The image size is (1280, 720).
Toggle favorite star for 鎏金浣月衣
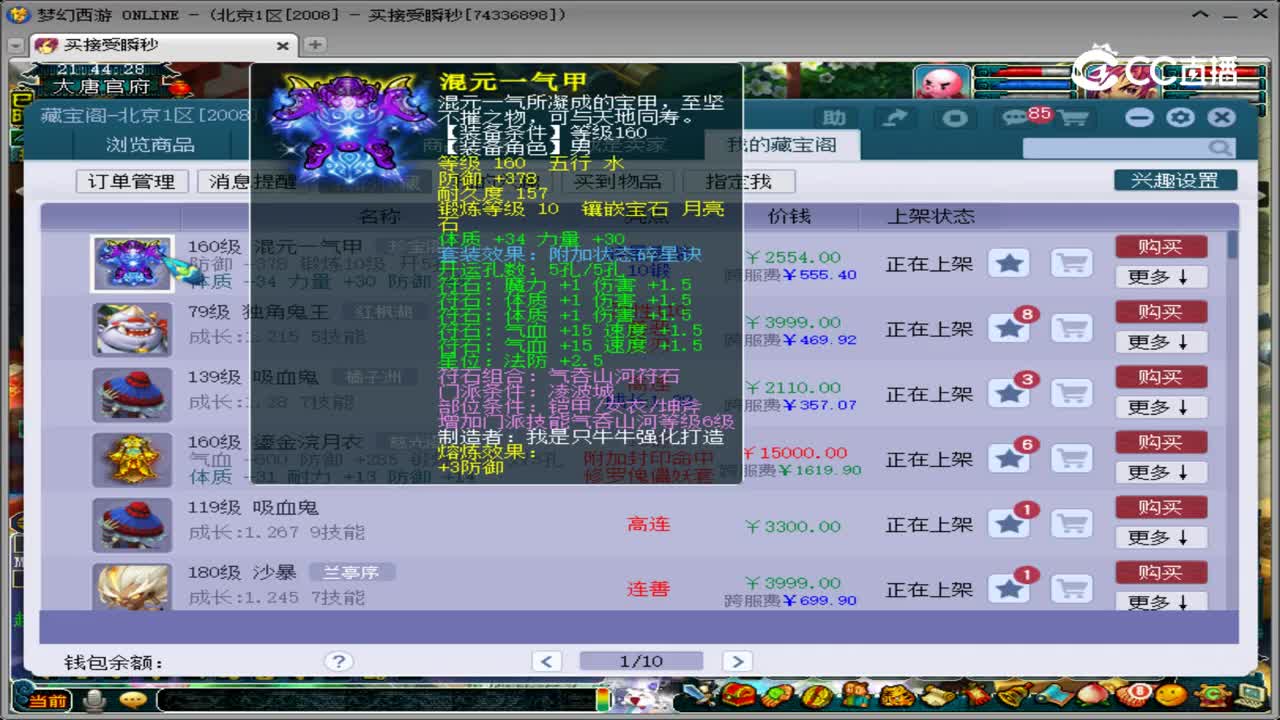1009,459
